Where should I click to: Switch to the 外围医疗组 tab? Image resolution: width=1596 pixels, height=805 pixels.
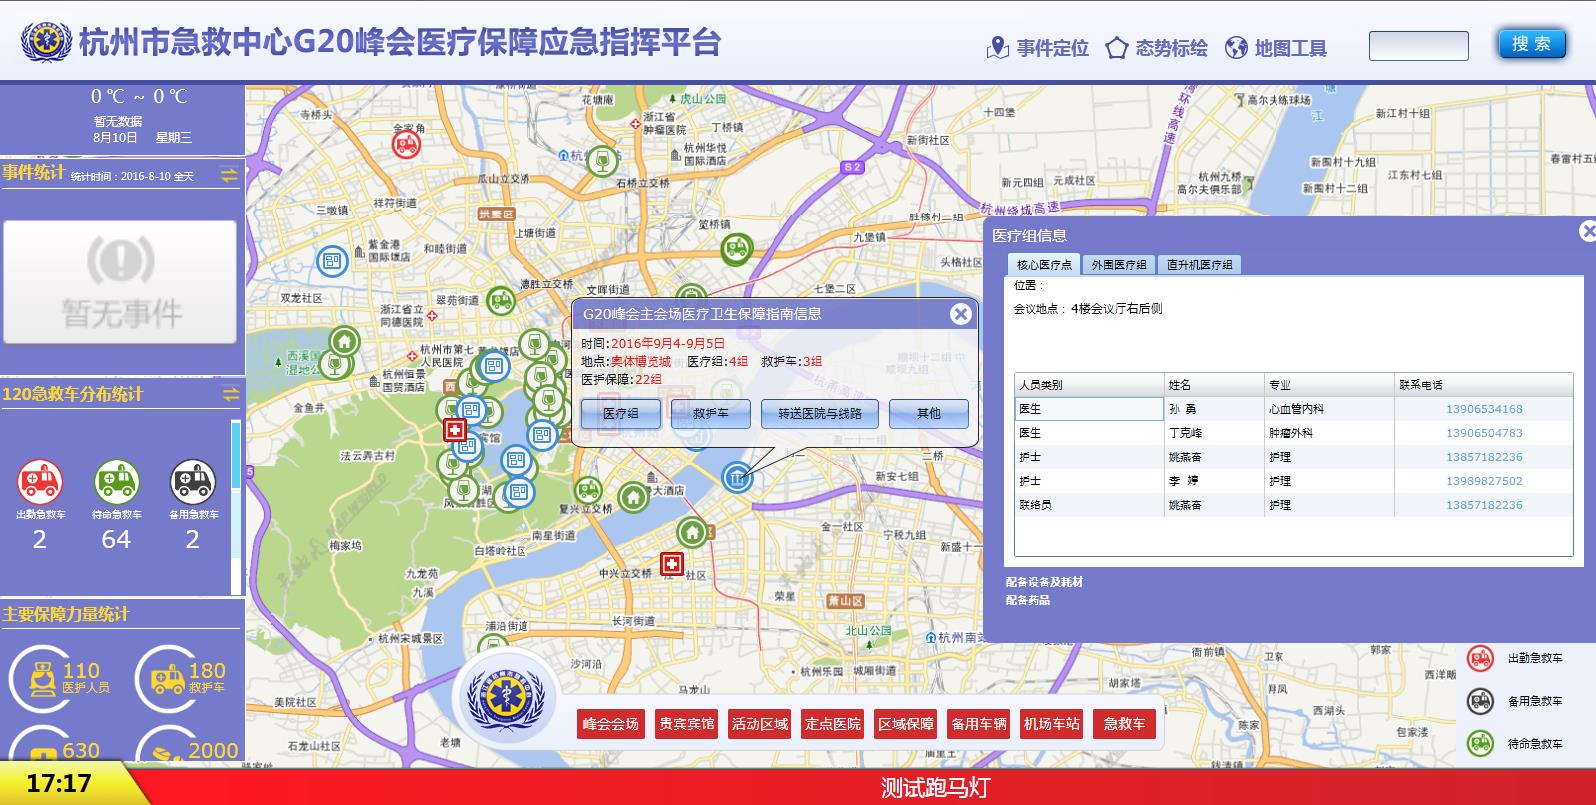point(1118,265)
